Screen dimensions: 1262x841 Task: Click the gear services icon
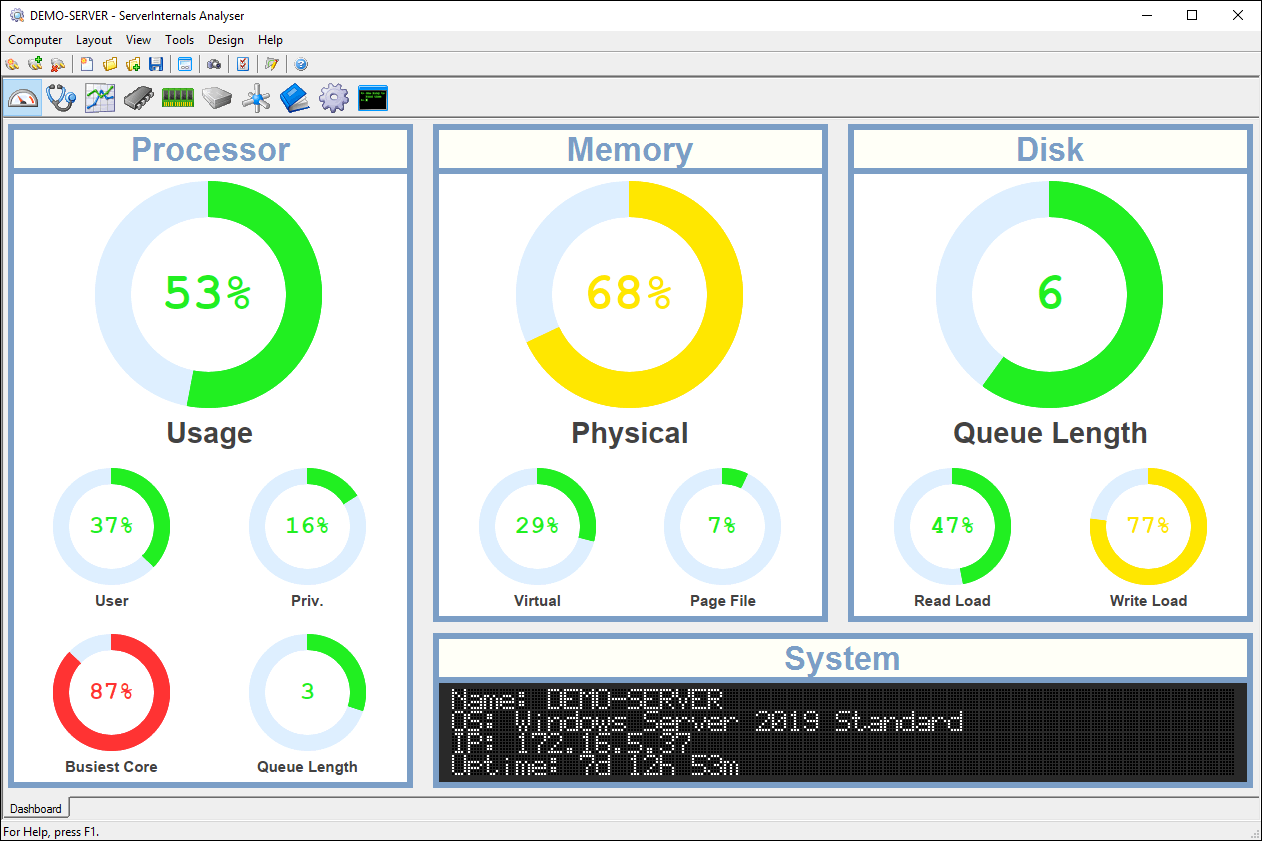pyautogui.click(x=333, y=98)
